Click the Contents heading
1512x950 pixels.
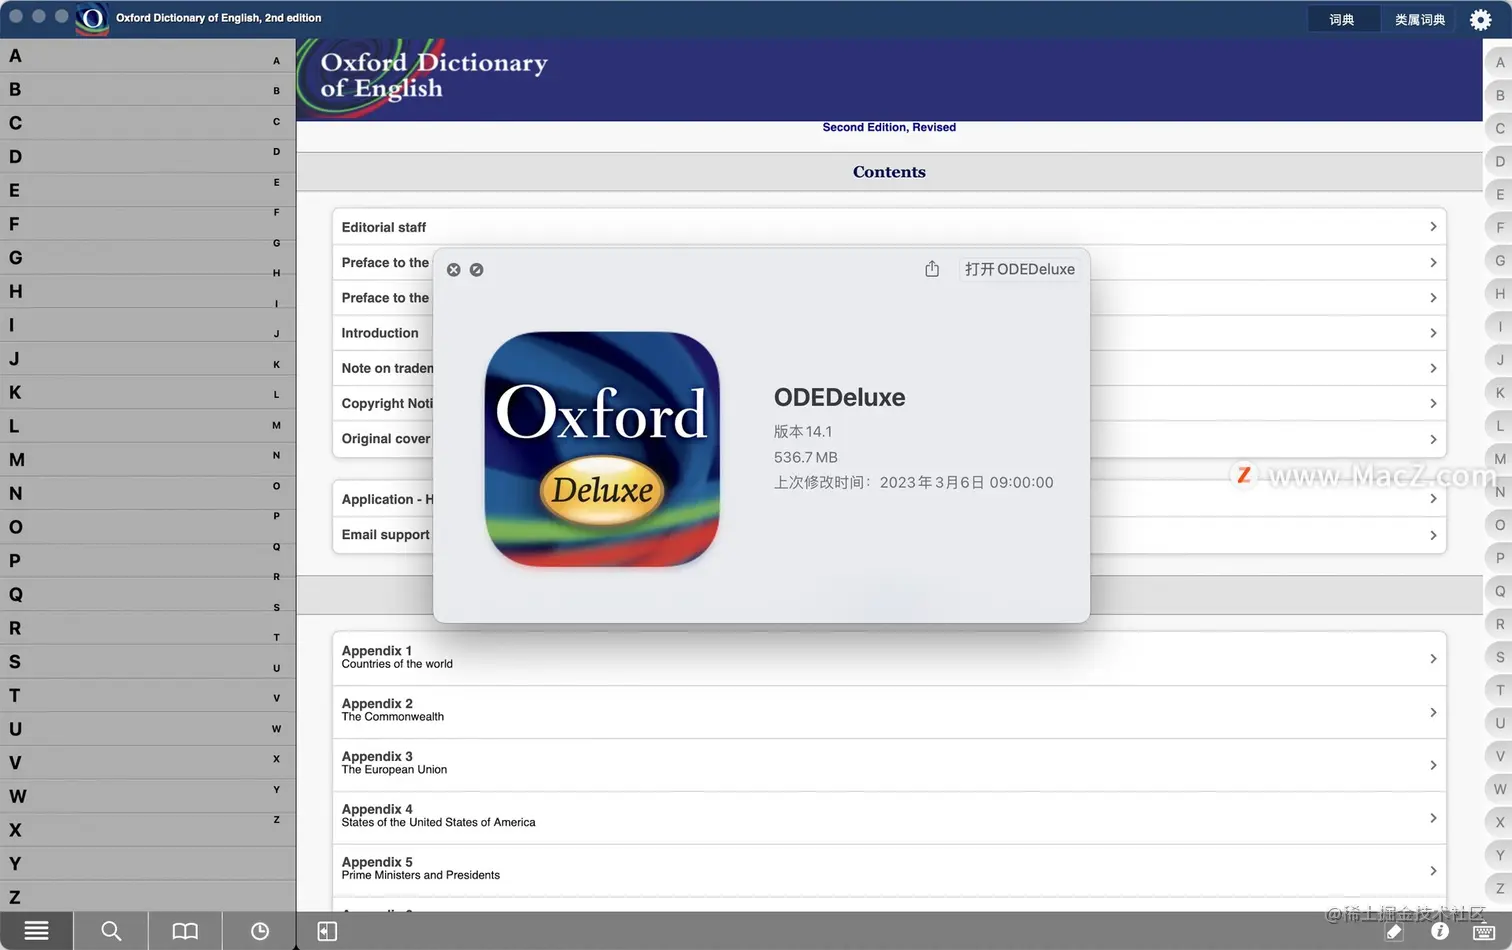pos(889,172)
